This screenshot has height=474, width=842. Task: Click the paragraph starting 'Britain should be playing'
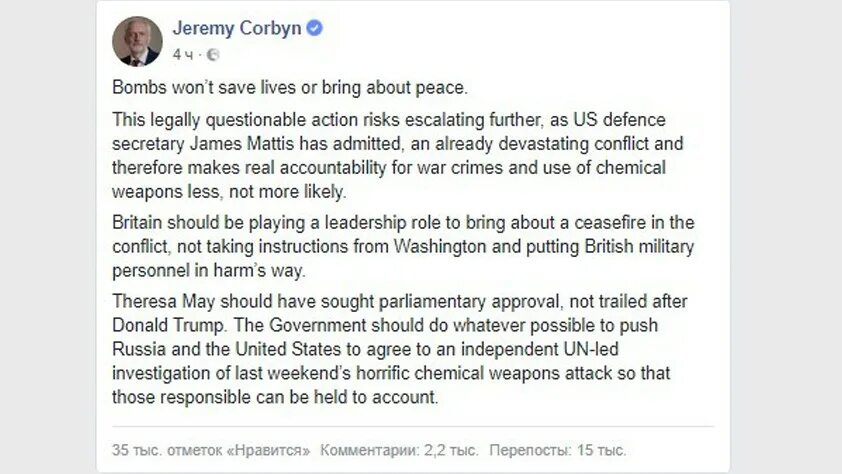point(403,246)
